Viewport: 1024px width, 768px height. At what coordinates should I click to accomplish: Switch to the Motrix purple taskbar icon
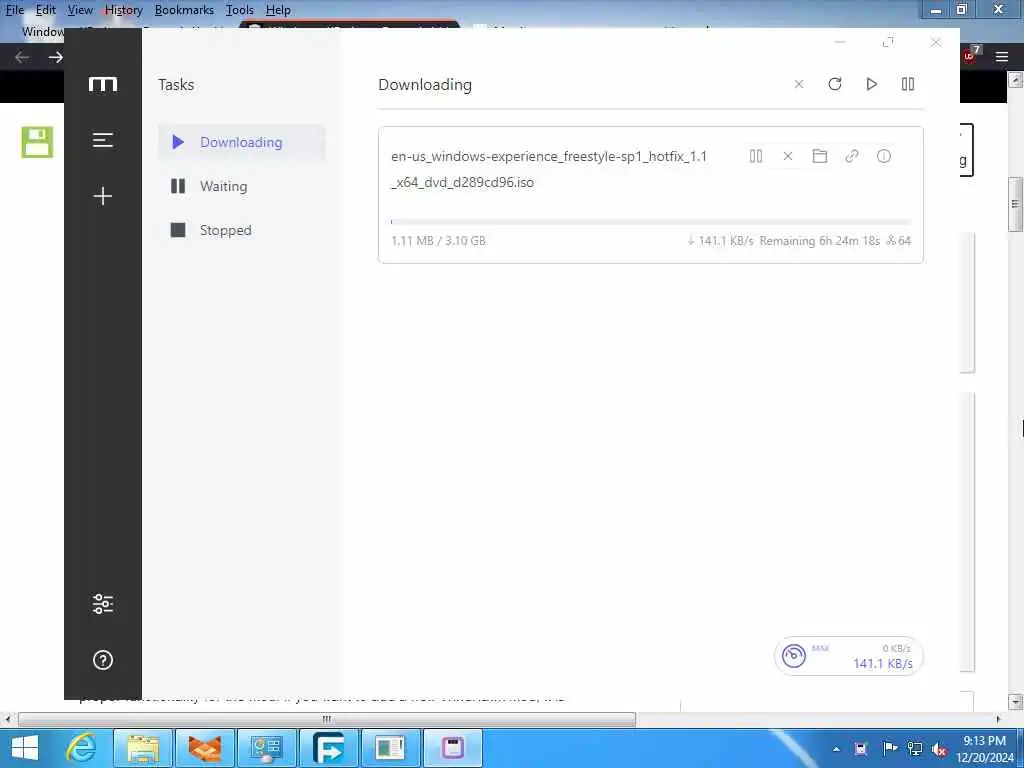tap(452, 748)
